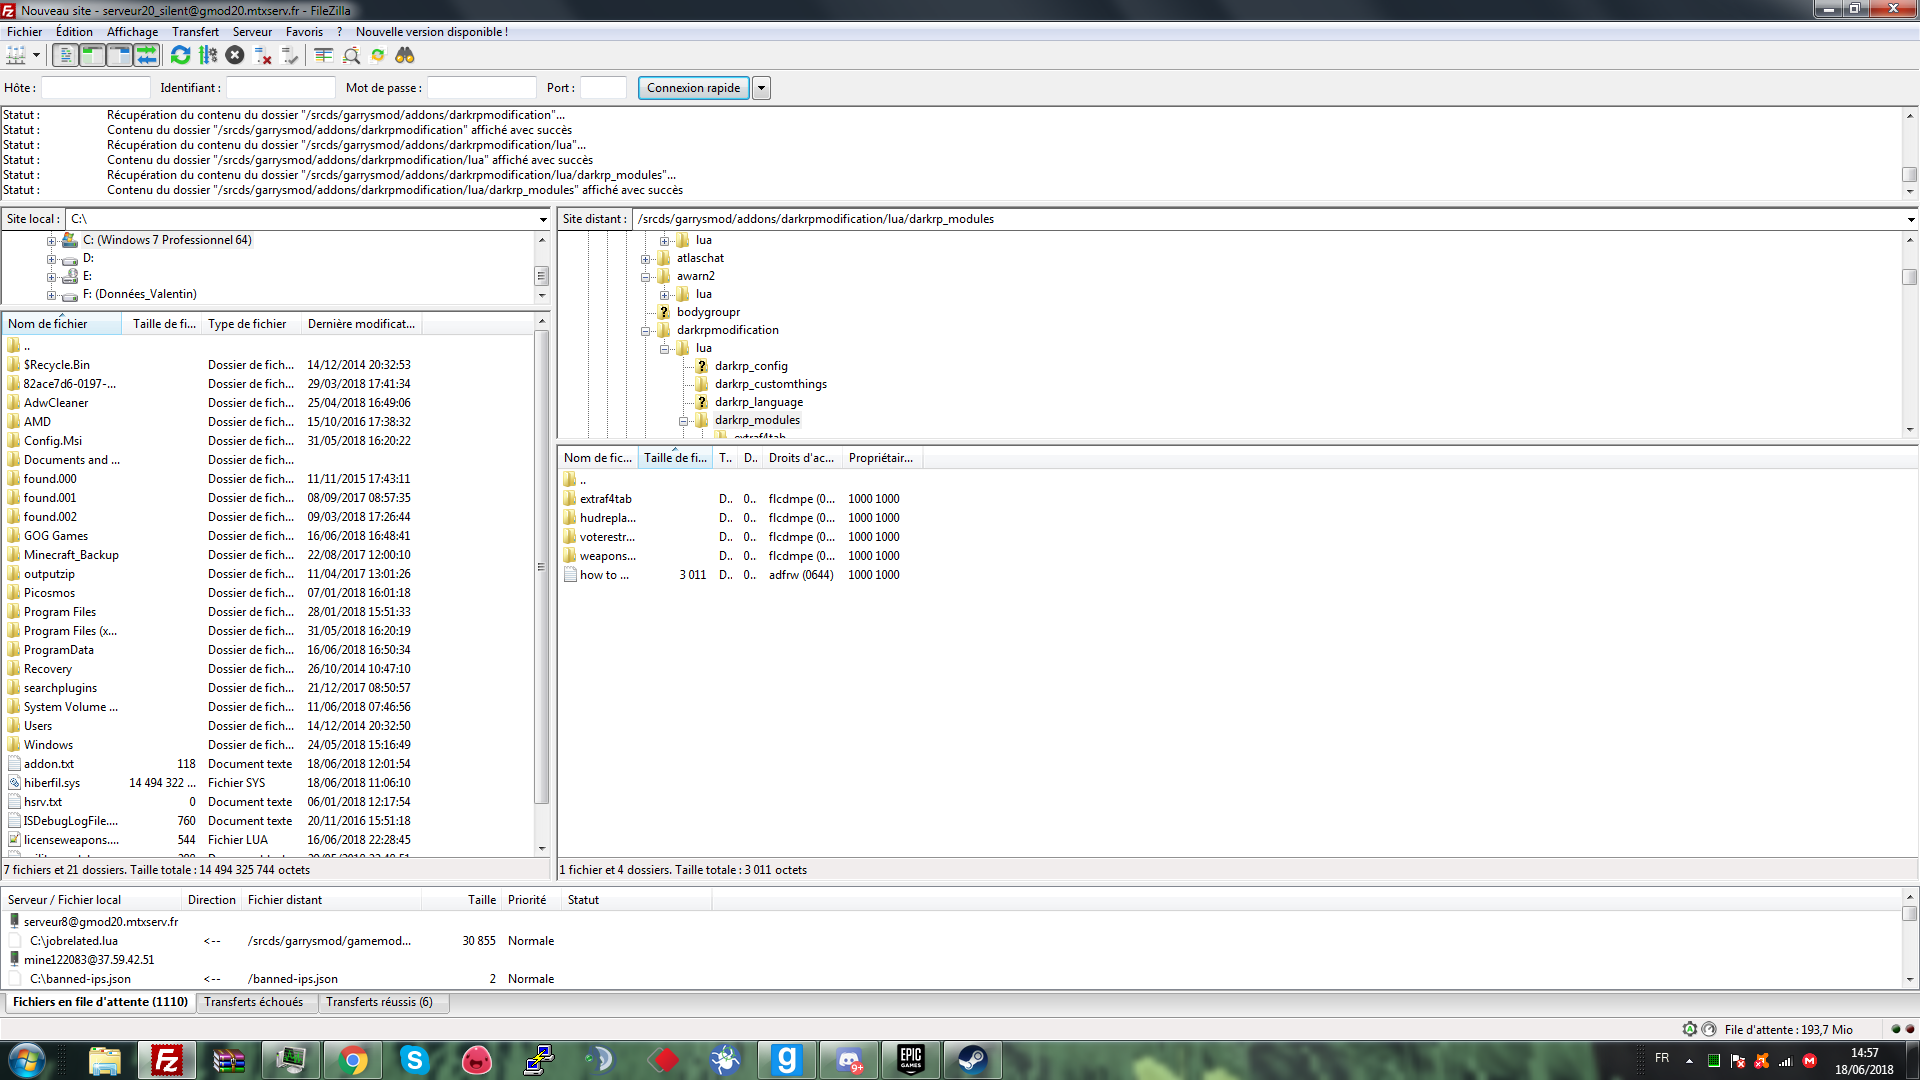Toggle synchronized browsing

coord(378,56)
